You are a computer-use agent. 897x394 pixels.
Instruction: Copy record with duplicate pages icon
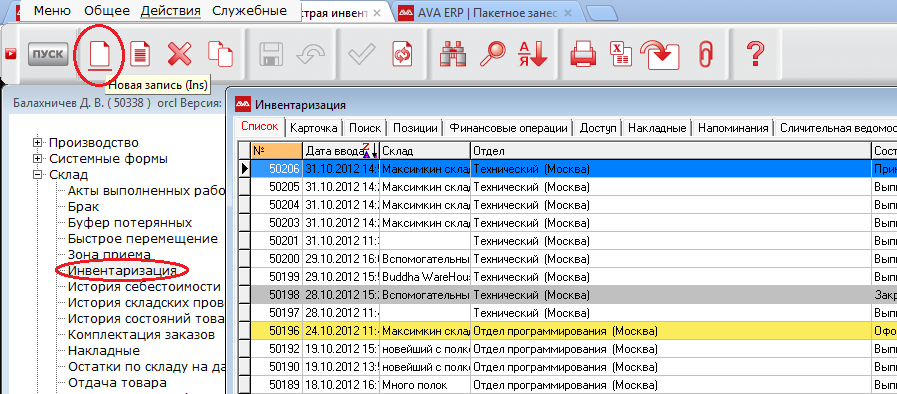(220, 54)
